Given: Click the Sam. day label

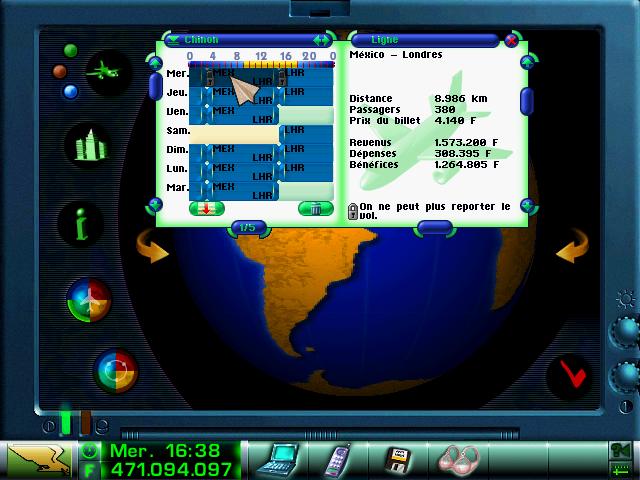Looking at the screenshot, I should point(178,131).
